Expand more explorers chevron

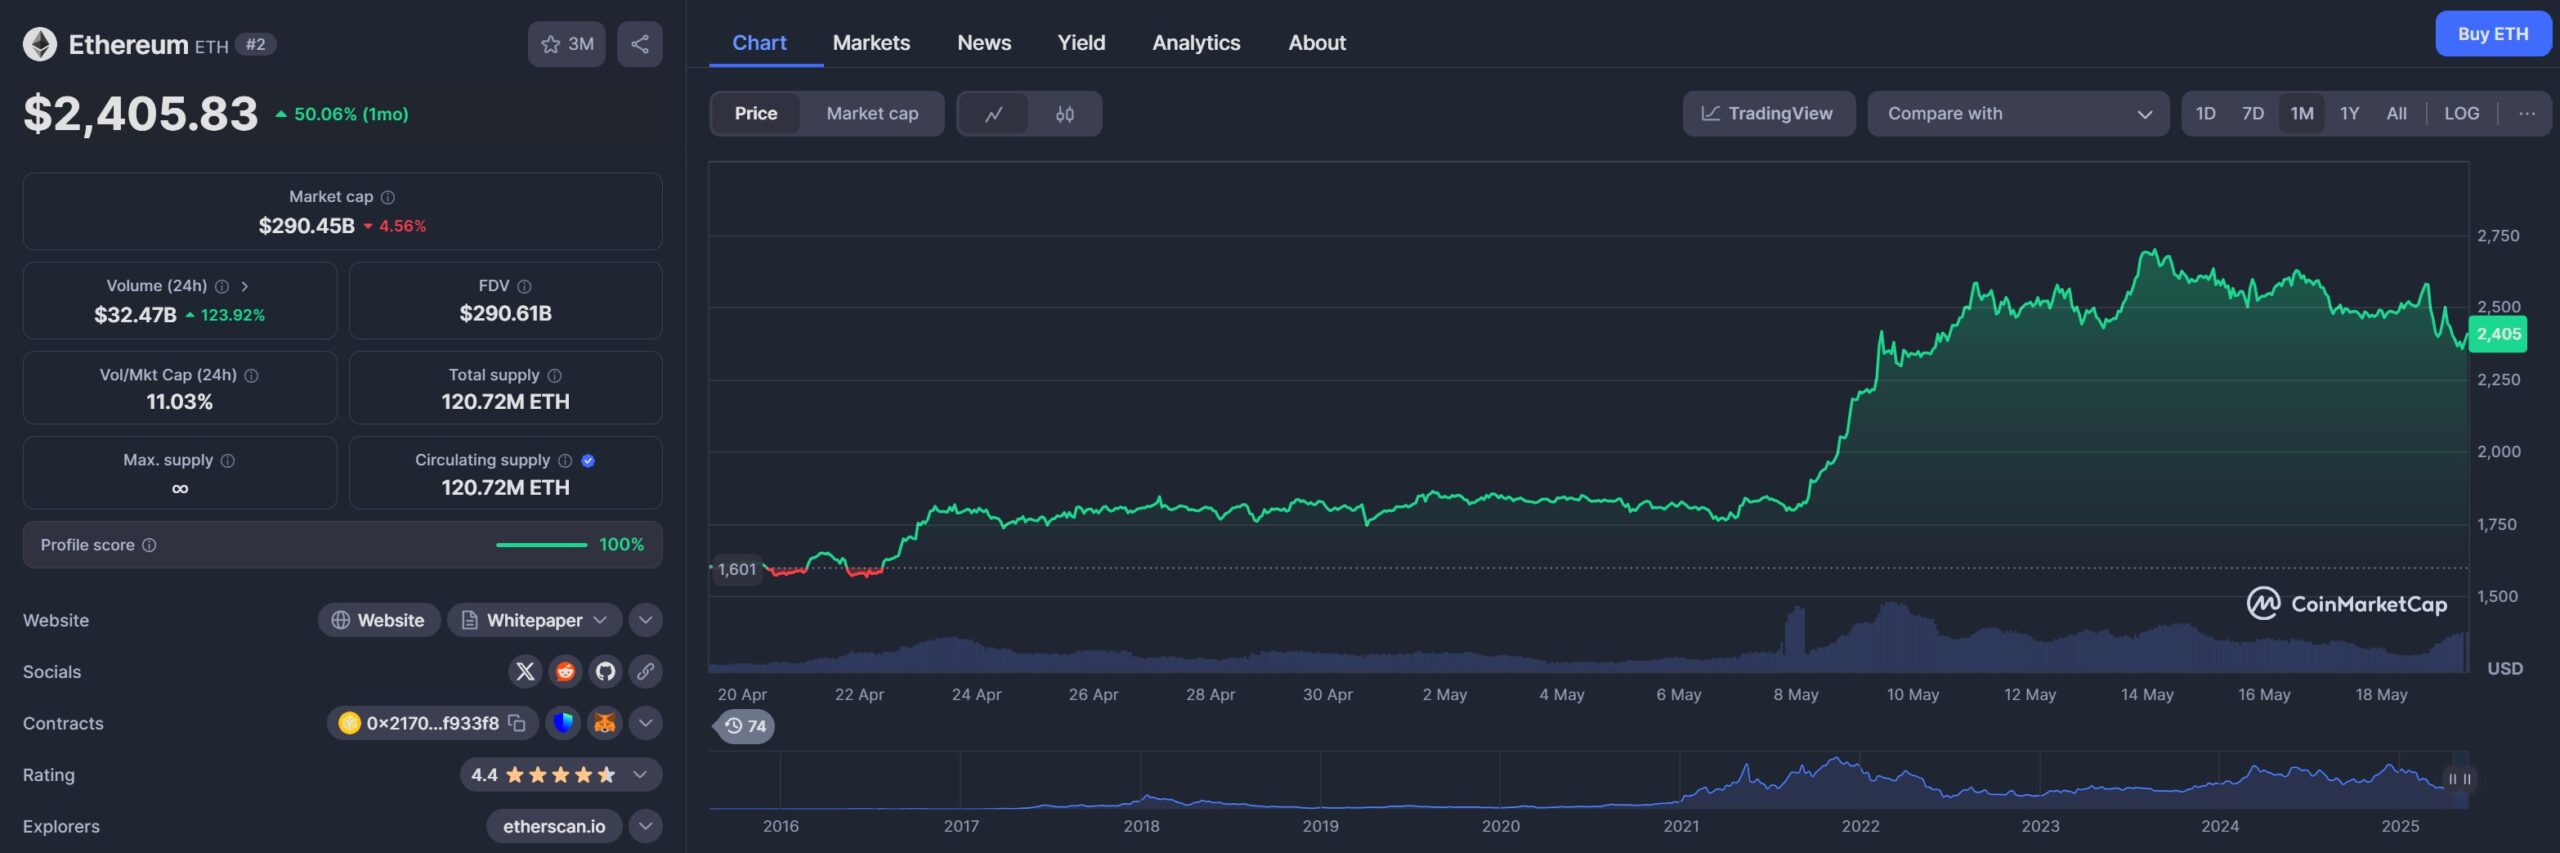click(x=646, y=826)
